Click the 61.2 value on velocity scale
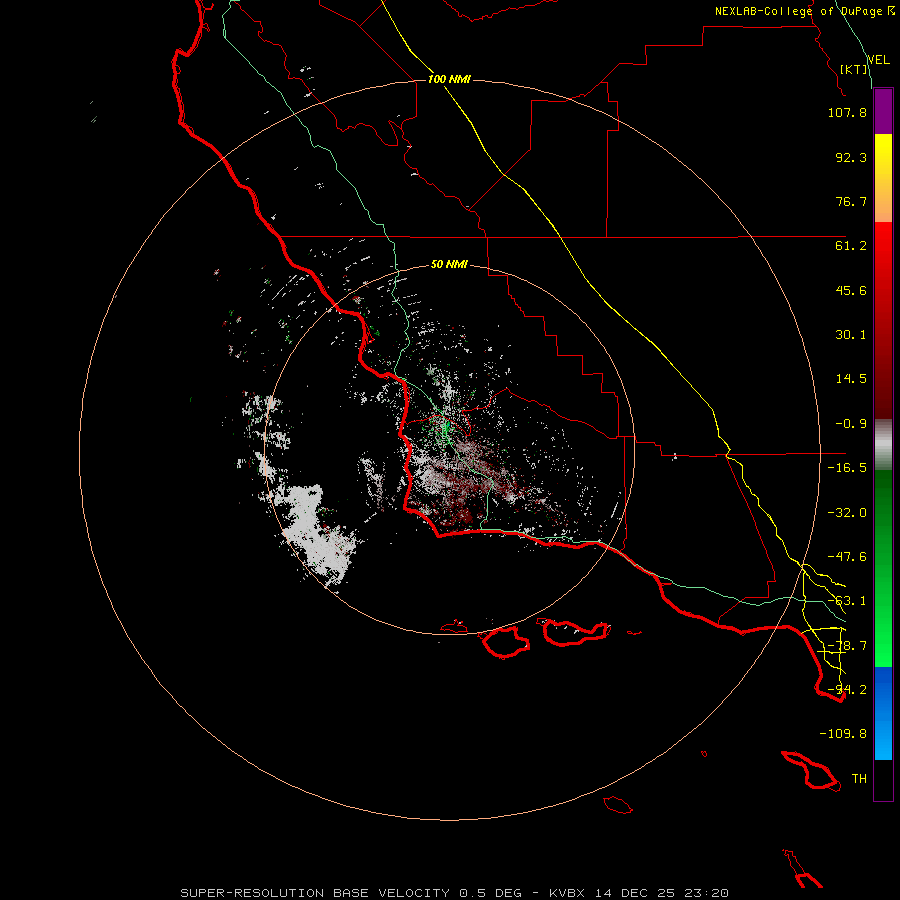 [x=851, y=246]
